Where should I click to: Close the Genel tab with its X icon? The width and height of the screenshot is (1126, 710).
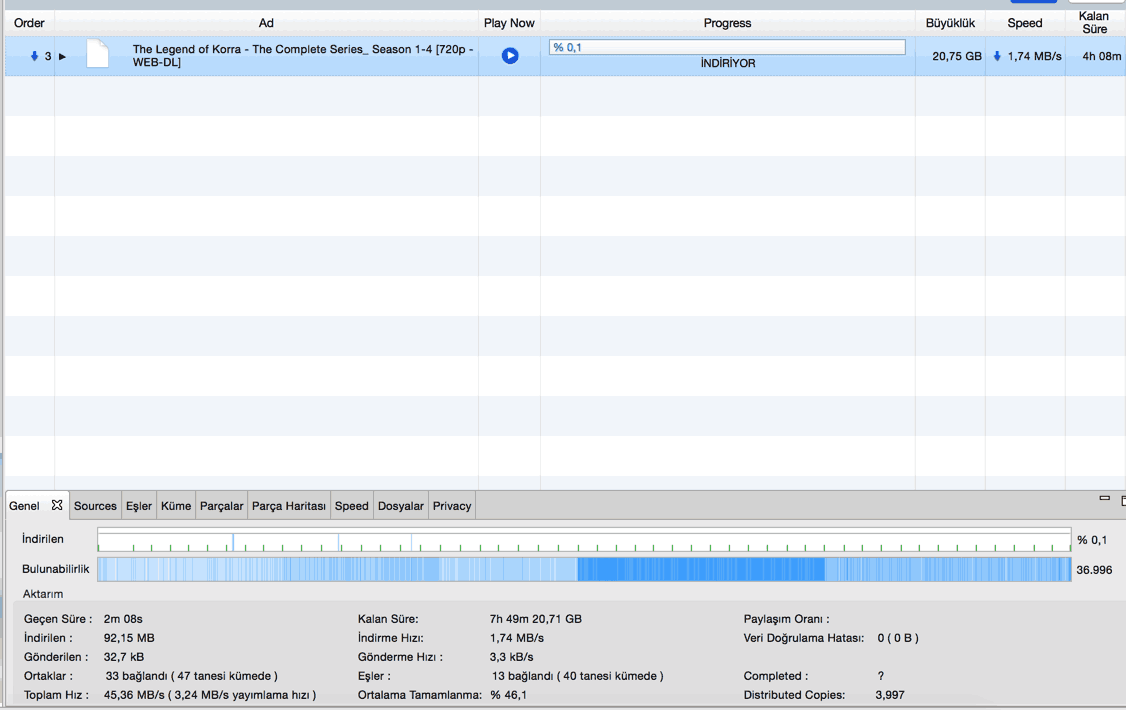point(57,505)
